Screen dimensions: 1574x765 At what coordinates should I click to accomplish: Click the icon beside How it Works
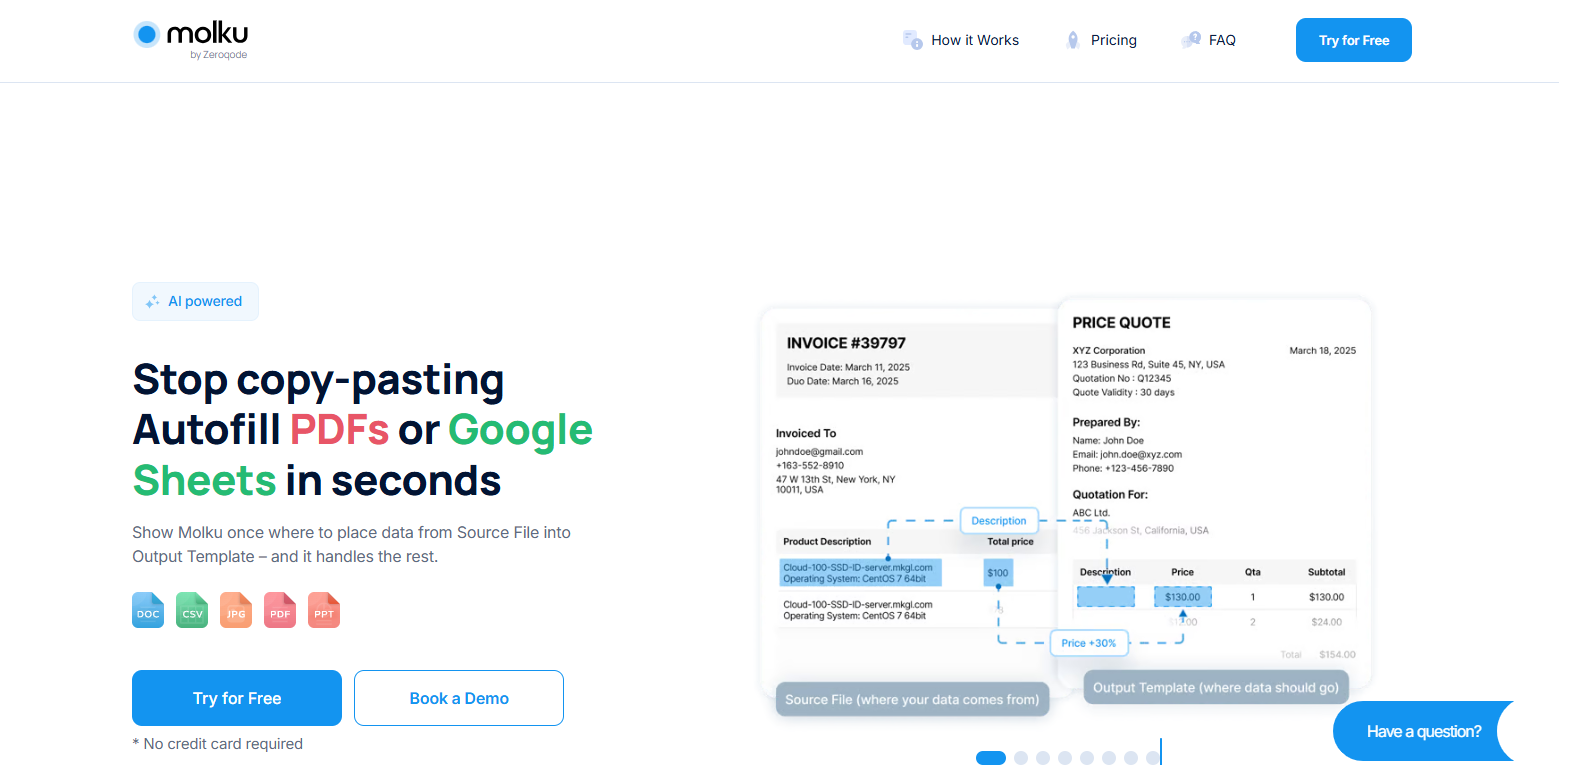(x=912, y=40)
